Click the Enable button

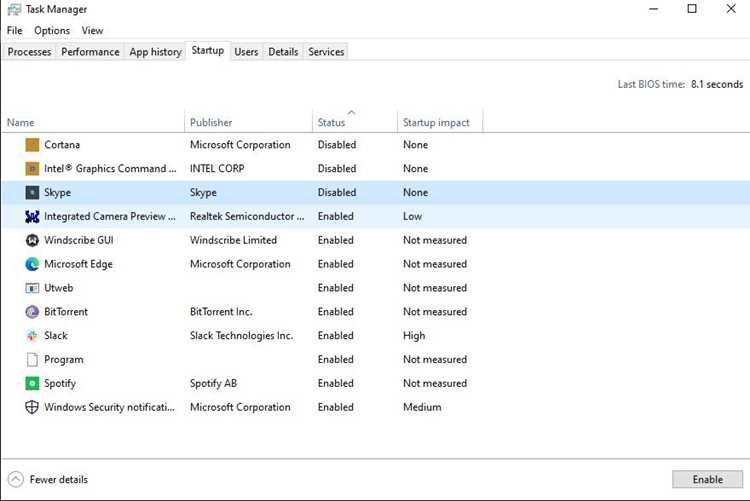[707, 479]
